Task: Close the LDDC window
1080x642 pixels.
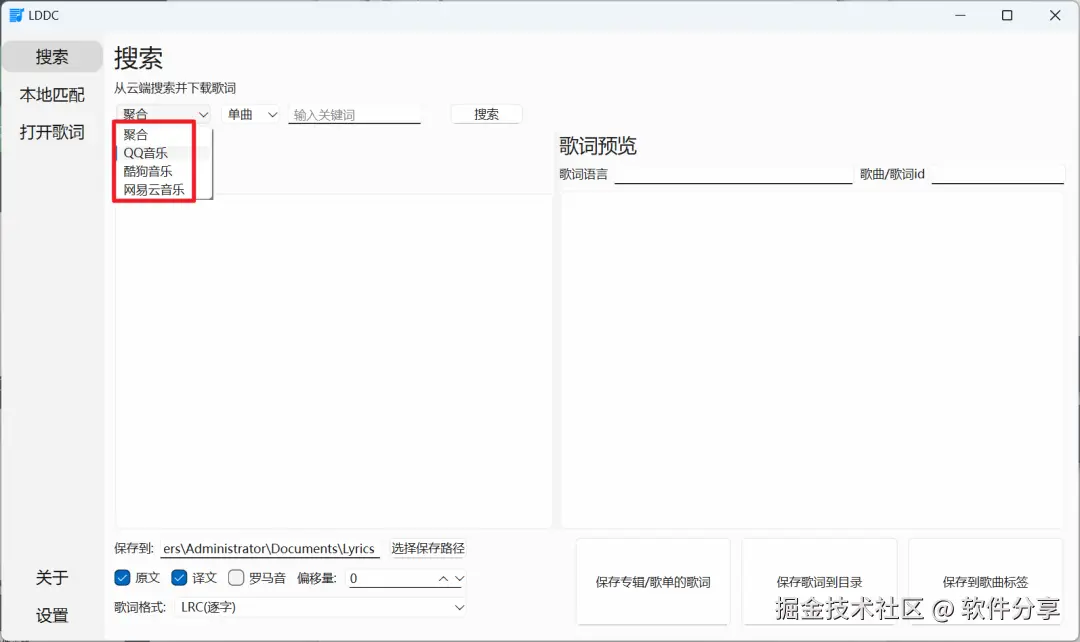Action: pos(1055,15)
